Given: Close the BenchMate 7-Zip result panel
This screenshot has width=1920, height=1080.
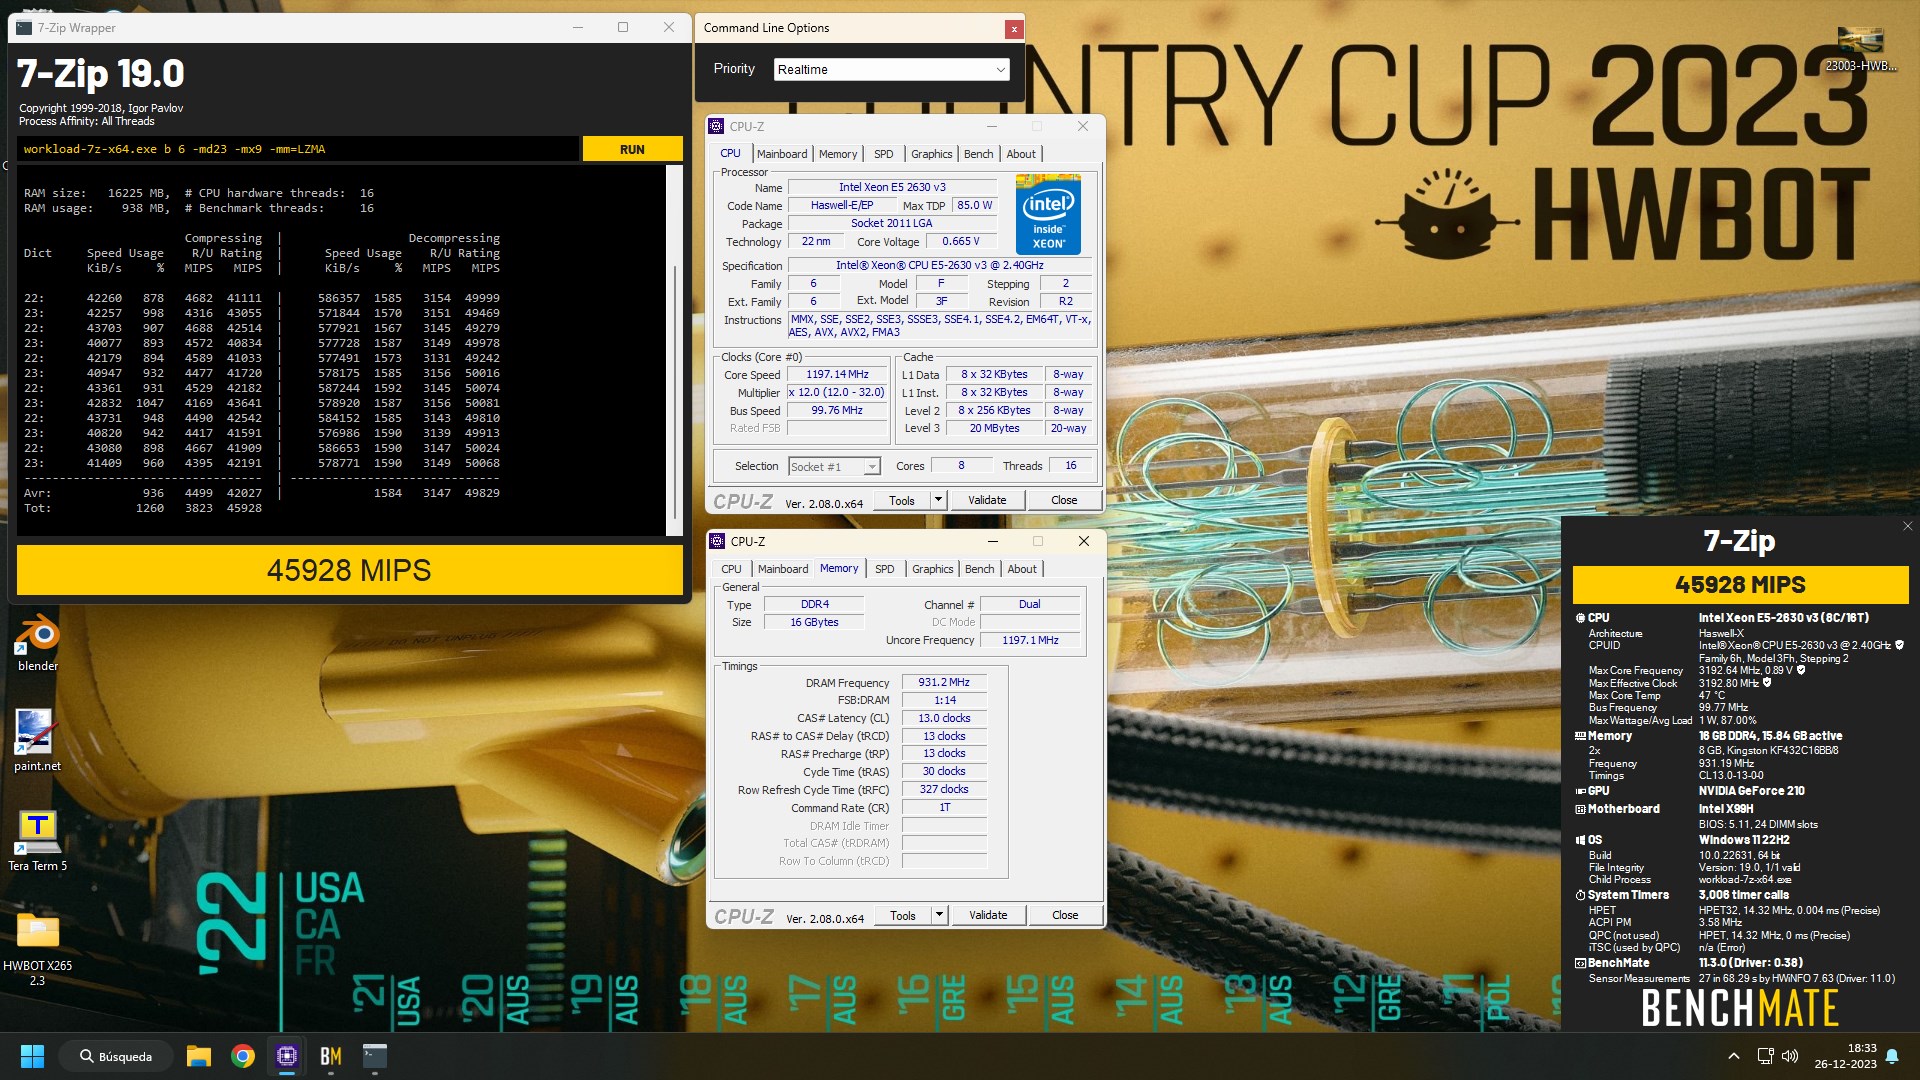Looking at the screenshot, I should (x=1907, y=526).
